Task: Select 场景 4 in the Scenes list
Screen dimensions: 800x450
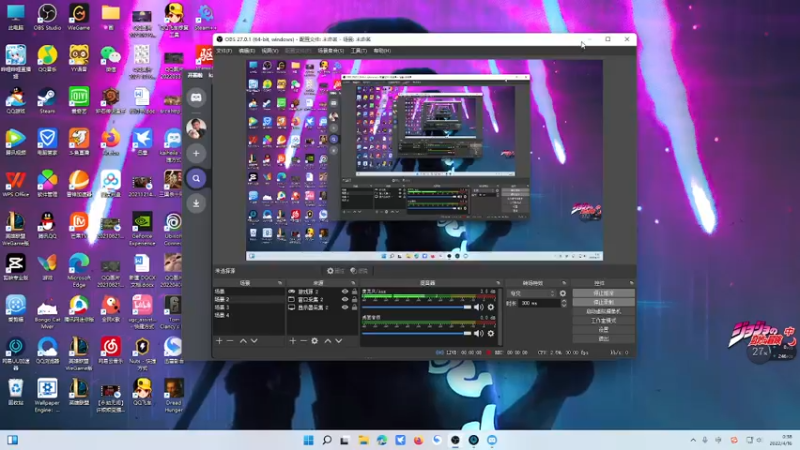Action: coord(249,315)
